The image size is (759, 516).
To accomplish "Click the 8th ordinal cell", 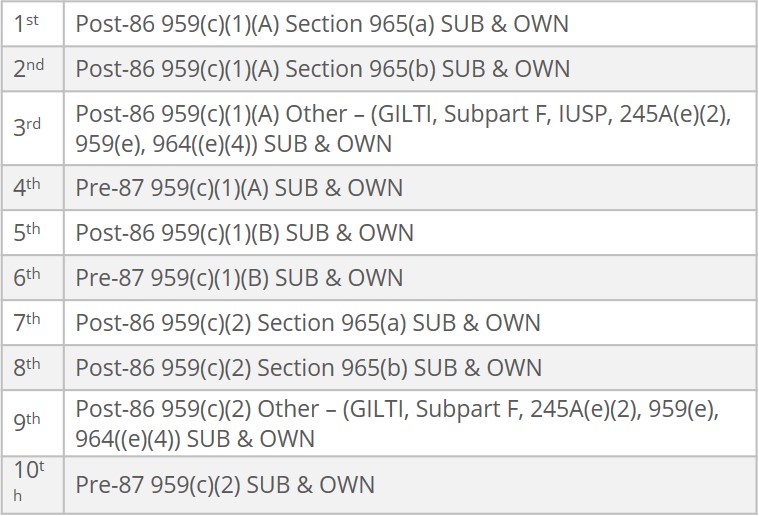I will [28, 368].
